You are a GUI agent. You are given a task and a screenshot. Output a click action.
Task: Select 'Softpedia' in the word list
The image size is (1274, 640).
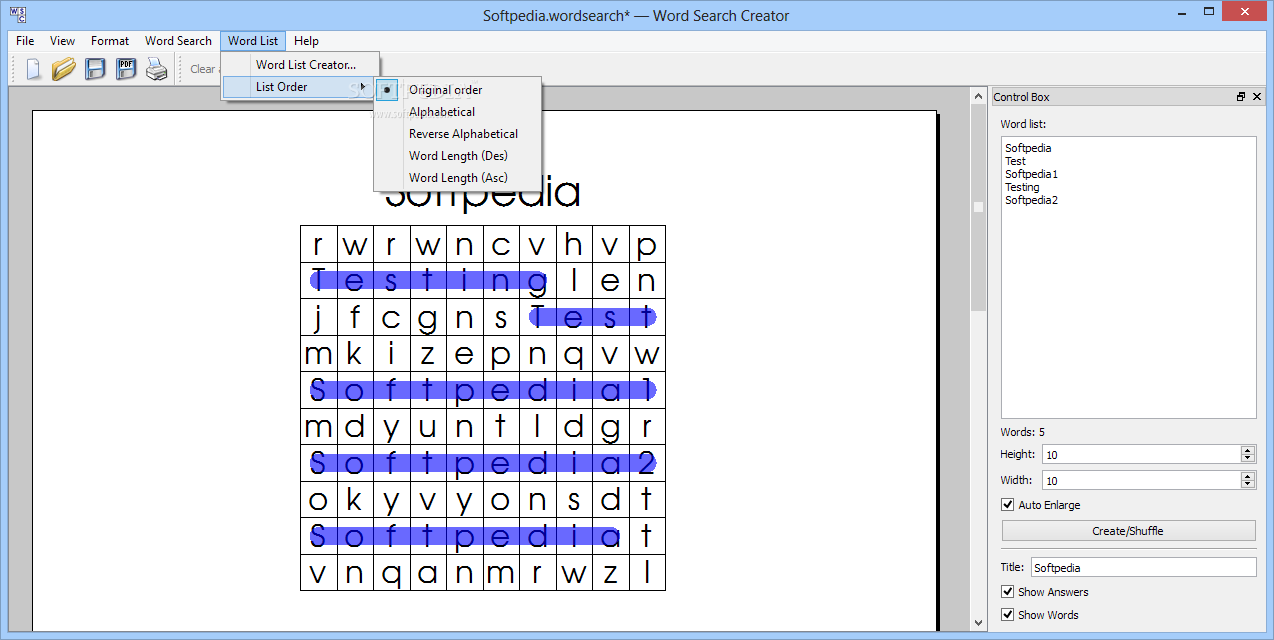point(1028,148)
